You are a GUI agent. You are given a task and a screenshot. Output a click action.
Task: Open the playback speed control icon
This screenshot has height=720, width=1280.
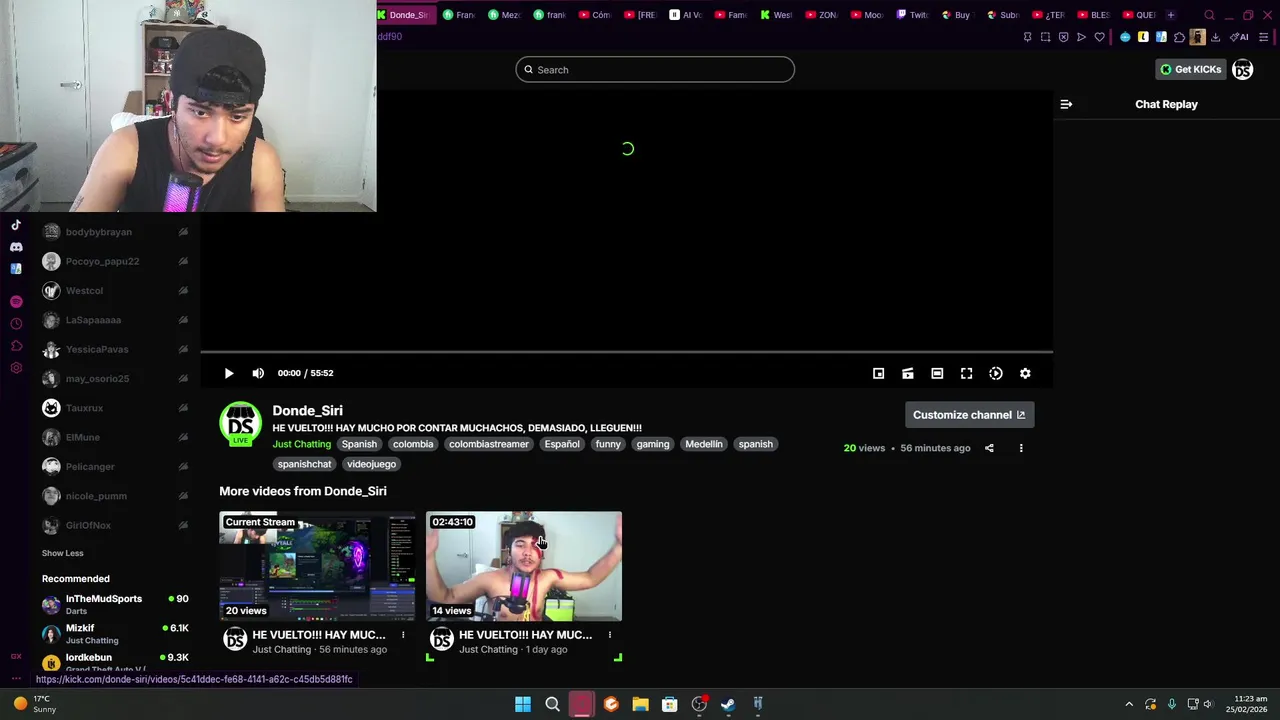996,373
